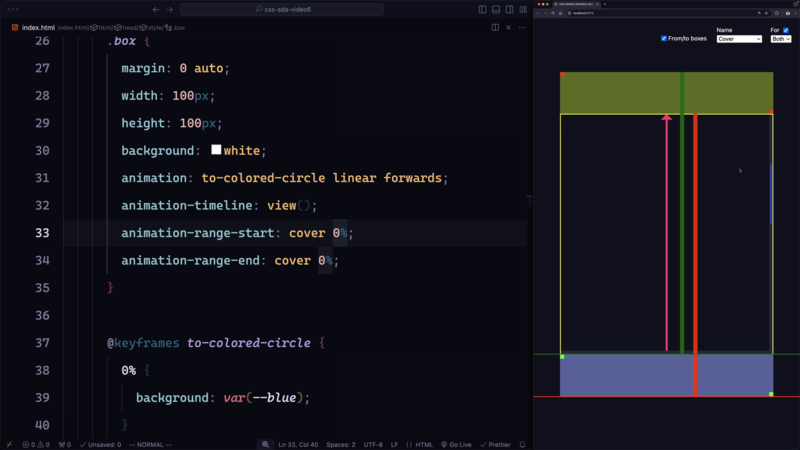Click the blue scrollbar thumb in browser preview
Screen dimensions: 800x450
pos(771,194)
